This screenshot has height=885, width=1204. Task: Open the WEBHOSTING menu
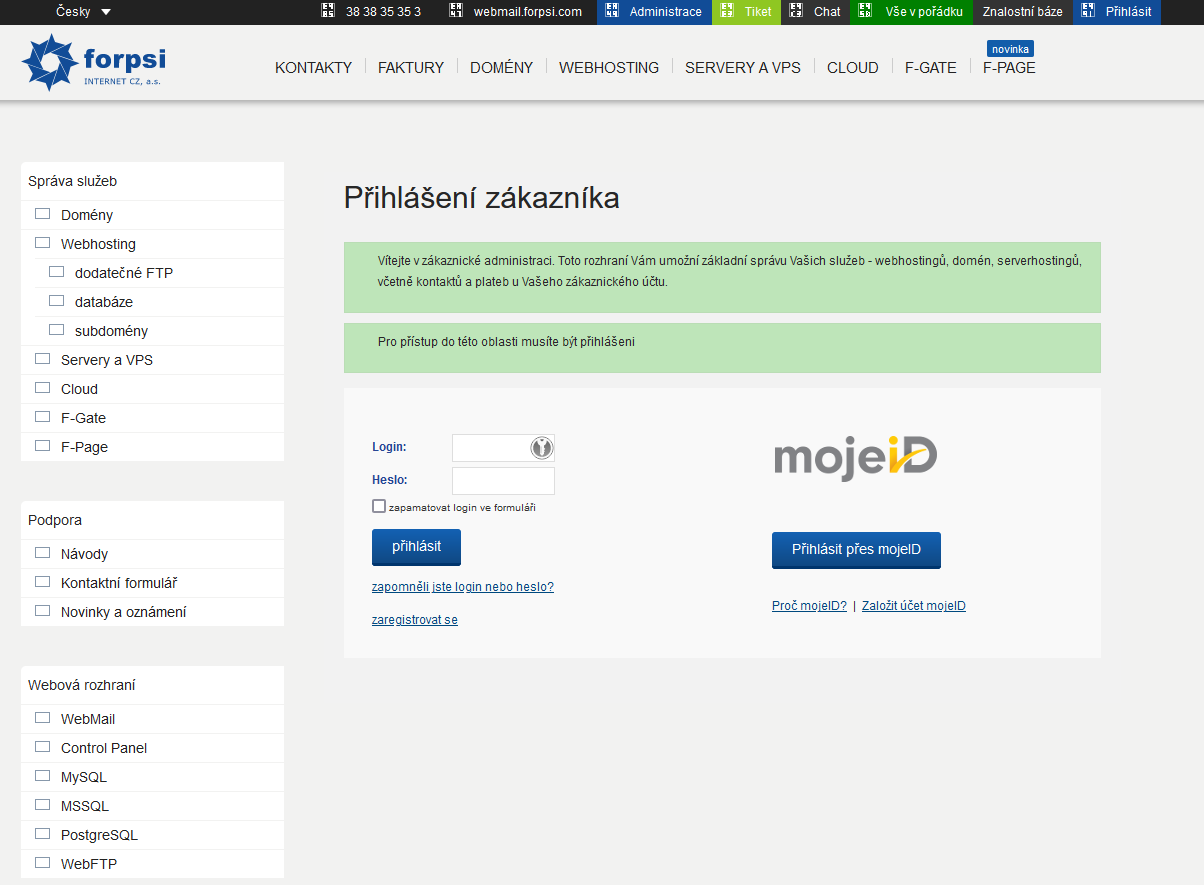(609, 68)
